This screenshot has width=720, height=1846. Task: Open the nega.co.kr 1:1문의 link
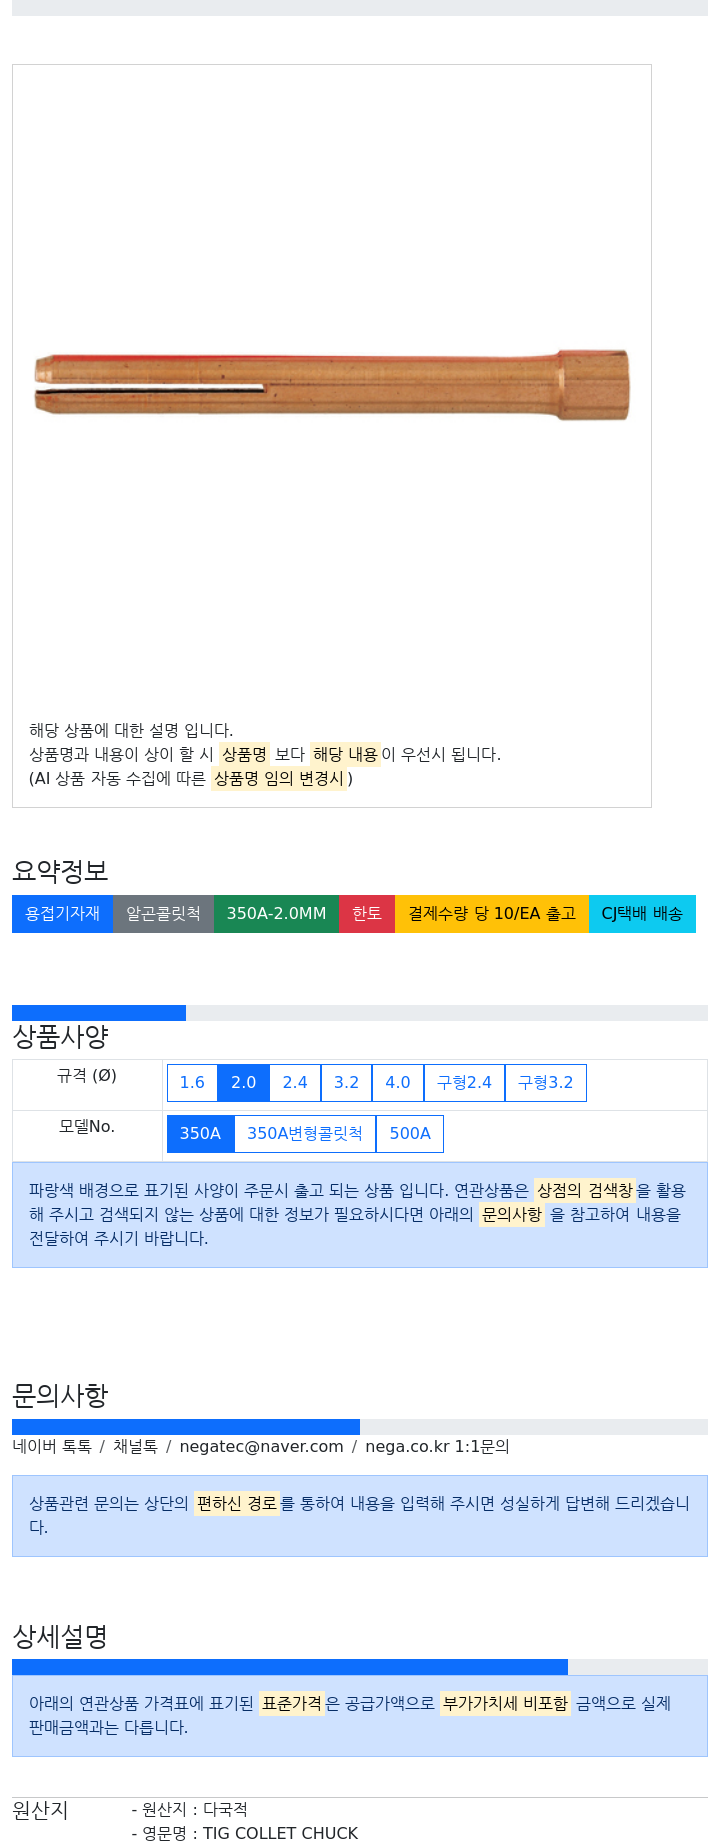pyautogui.click(x=437, y=1447)
